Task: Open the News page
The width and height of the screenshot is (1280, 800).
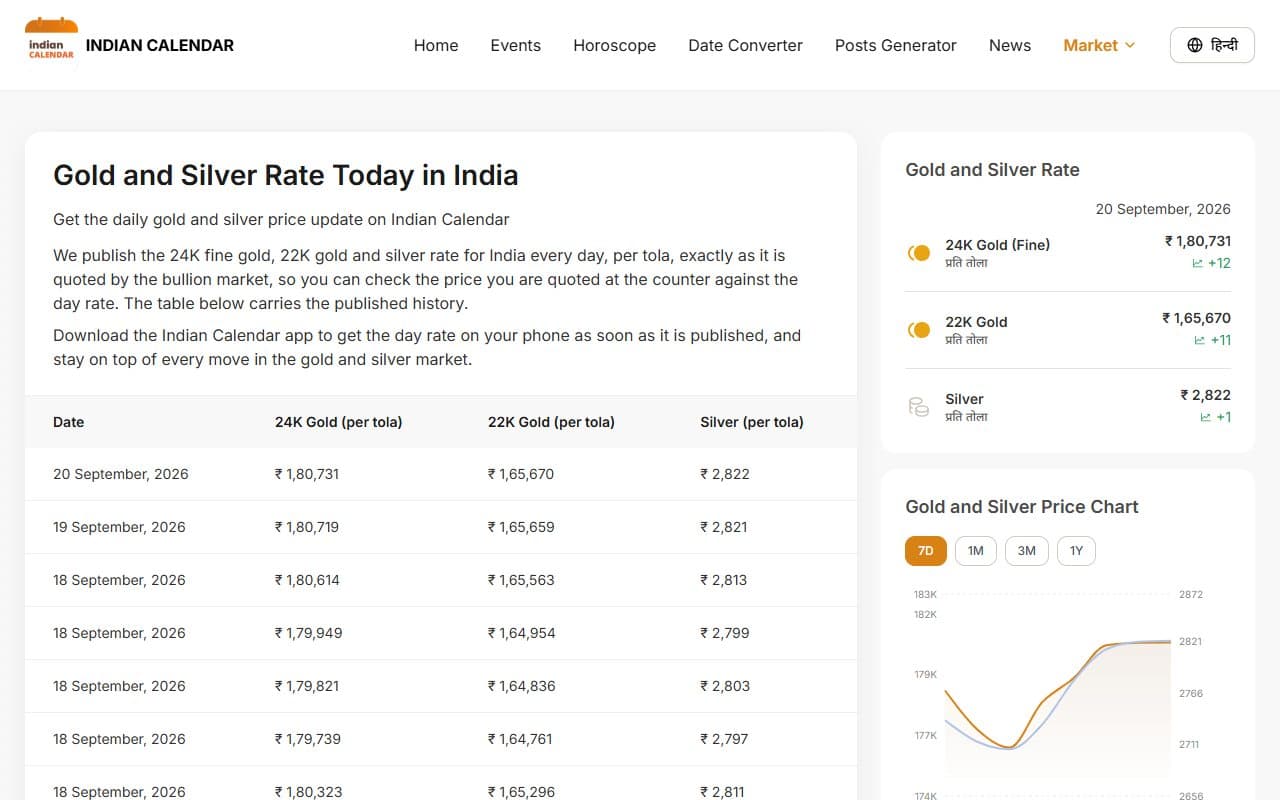Action: [1009, 45]
